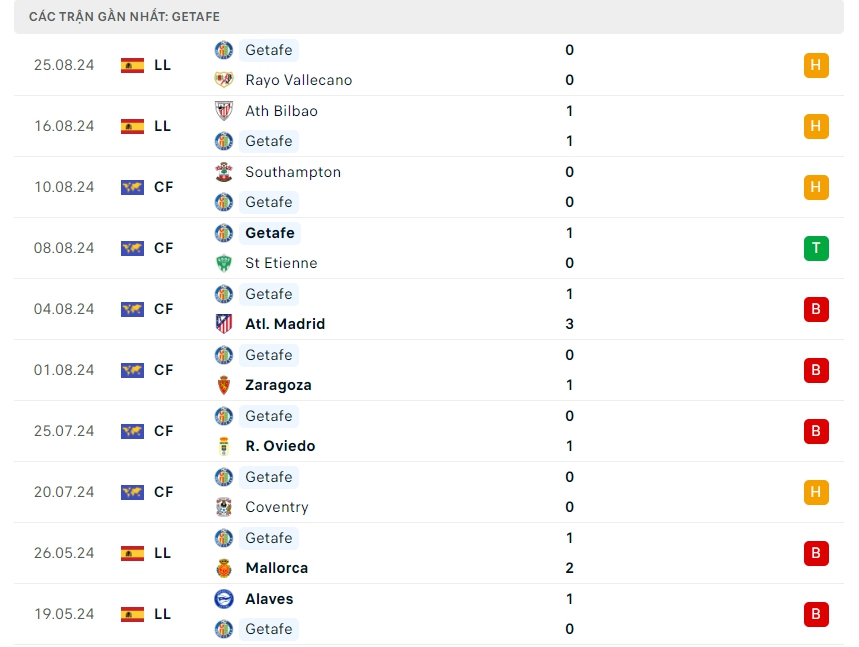Image resolution: width=859 pixels, height=647 pixels.
Task: Click the red B badge for Atl. Madrid match
Action: [x=816, y=309]
